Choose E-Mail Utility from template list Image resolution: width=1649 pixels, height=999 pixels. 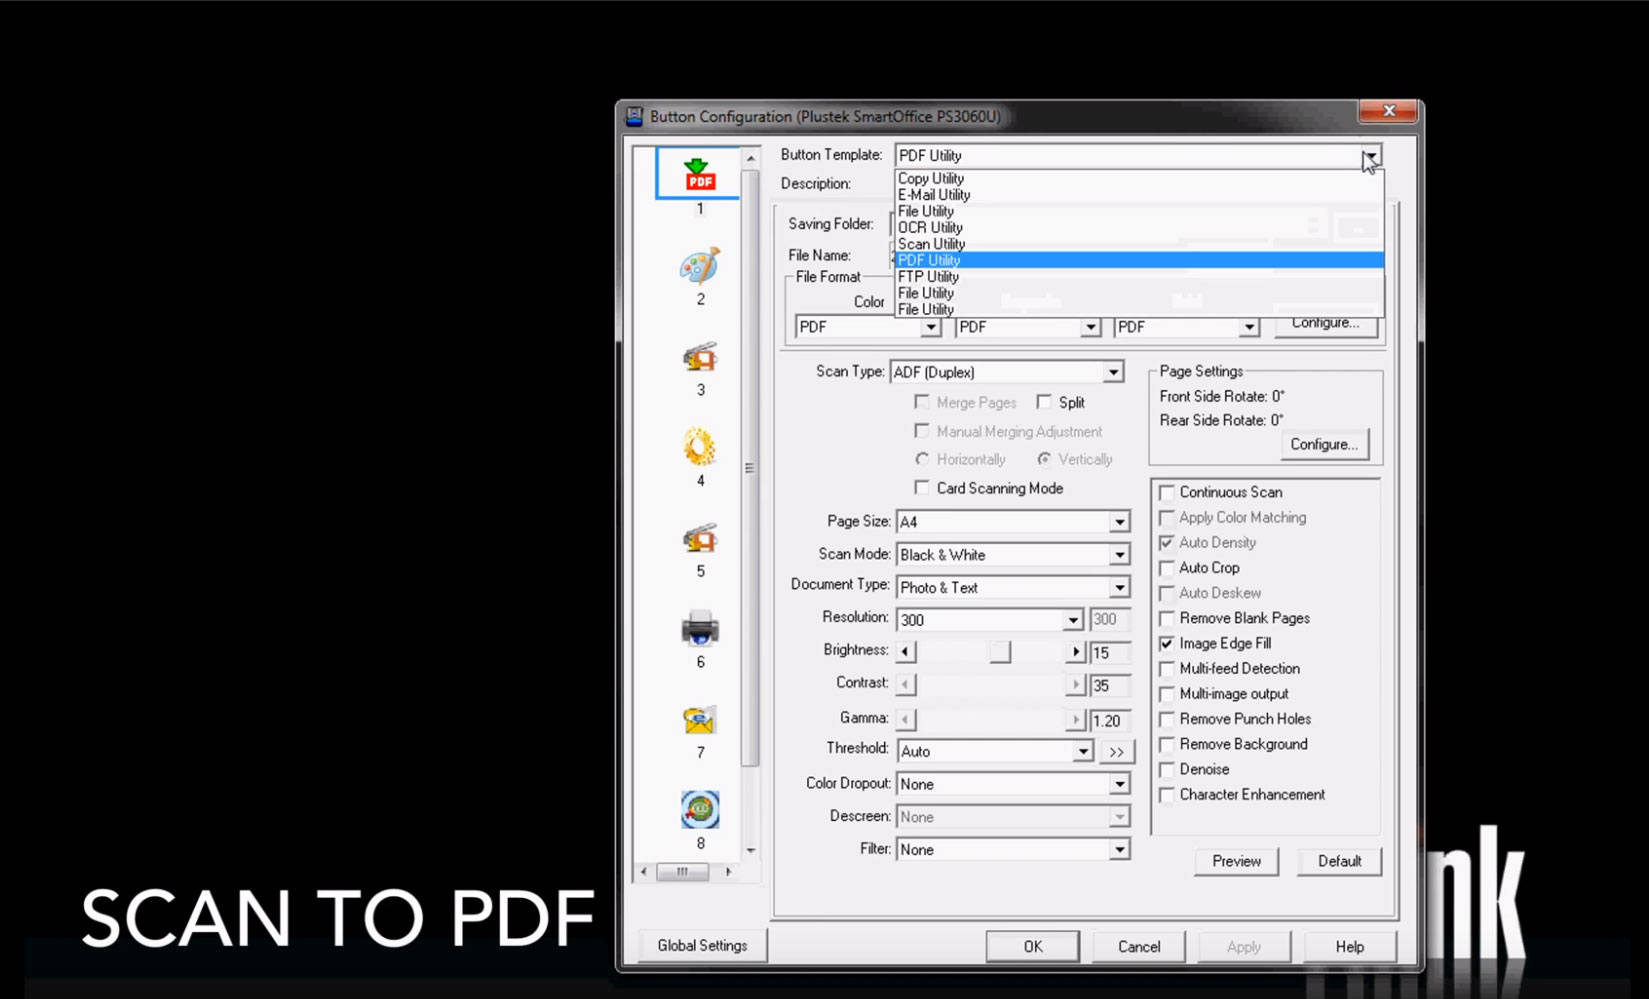click(1139, 195)
